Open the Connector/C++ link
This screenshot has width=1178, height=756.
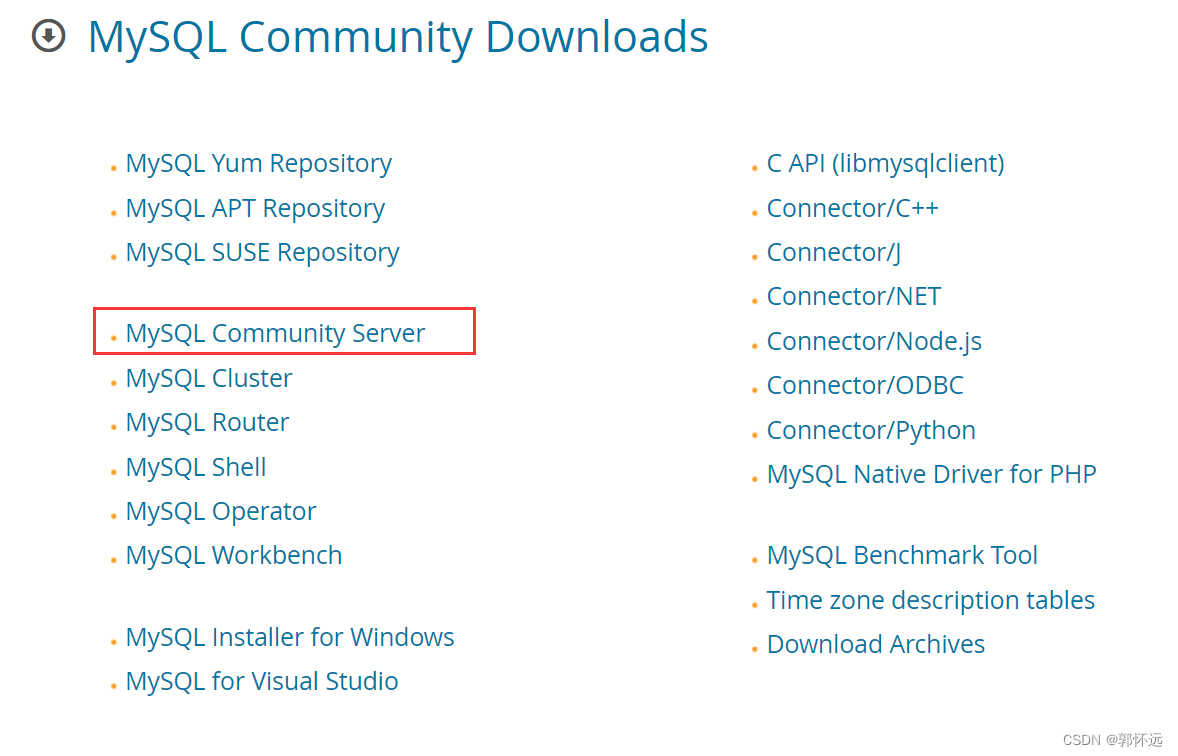[852, 208]
